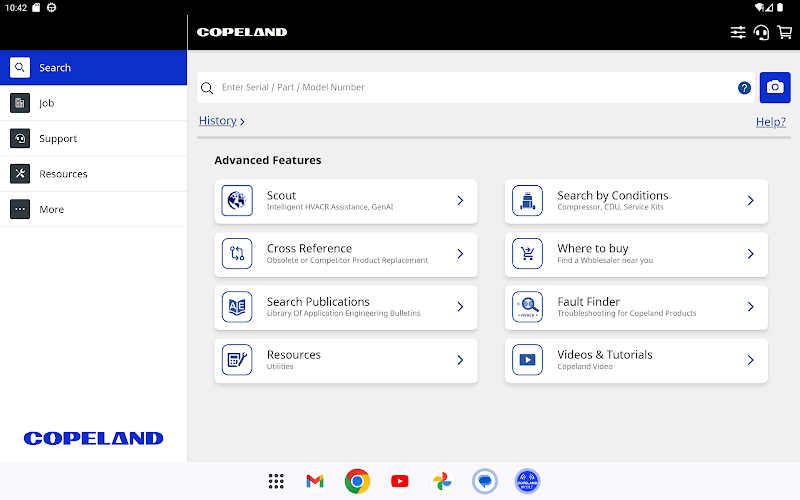Open the search help question mark icon
This screenshot has height=500, width=800.
click(744, 88)
